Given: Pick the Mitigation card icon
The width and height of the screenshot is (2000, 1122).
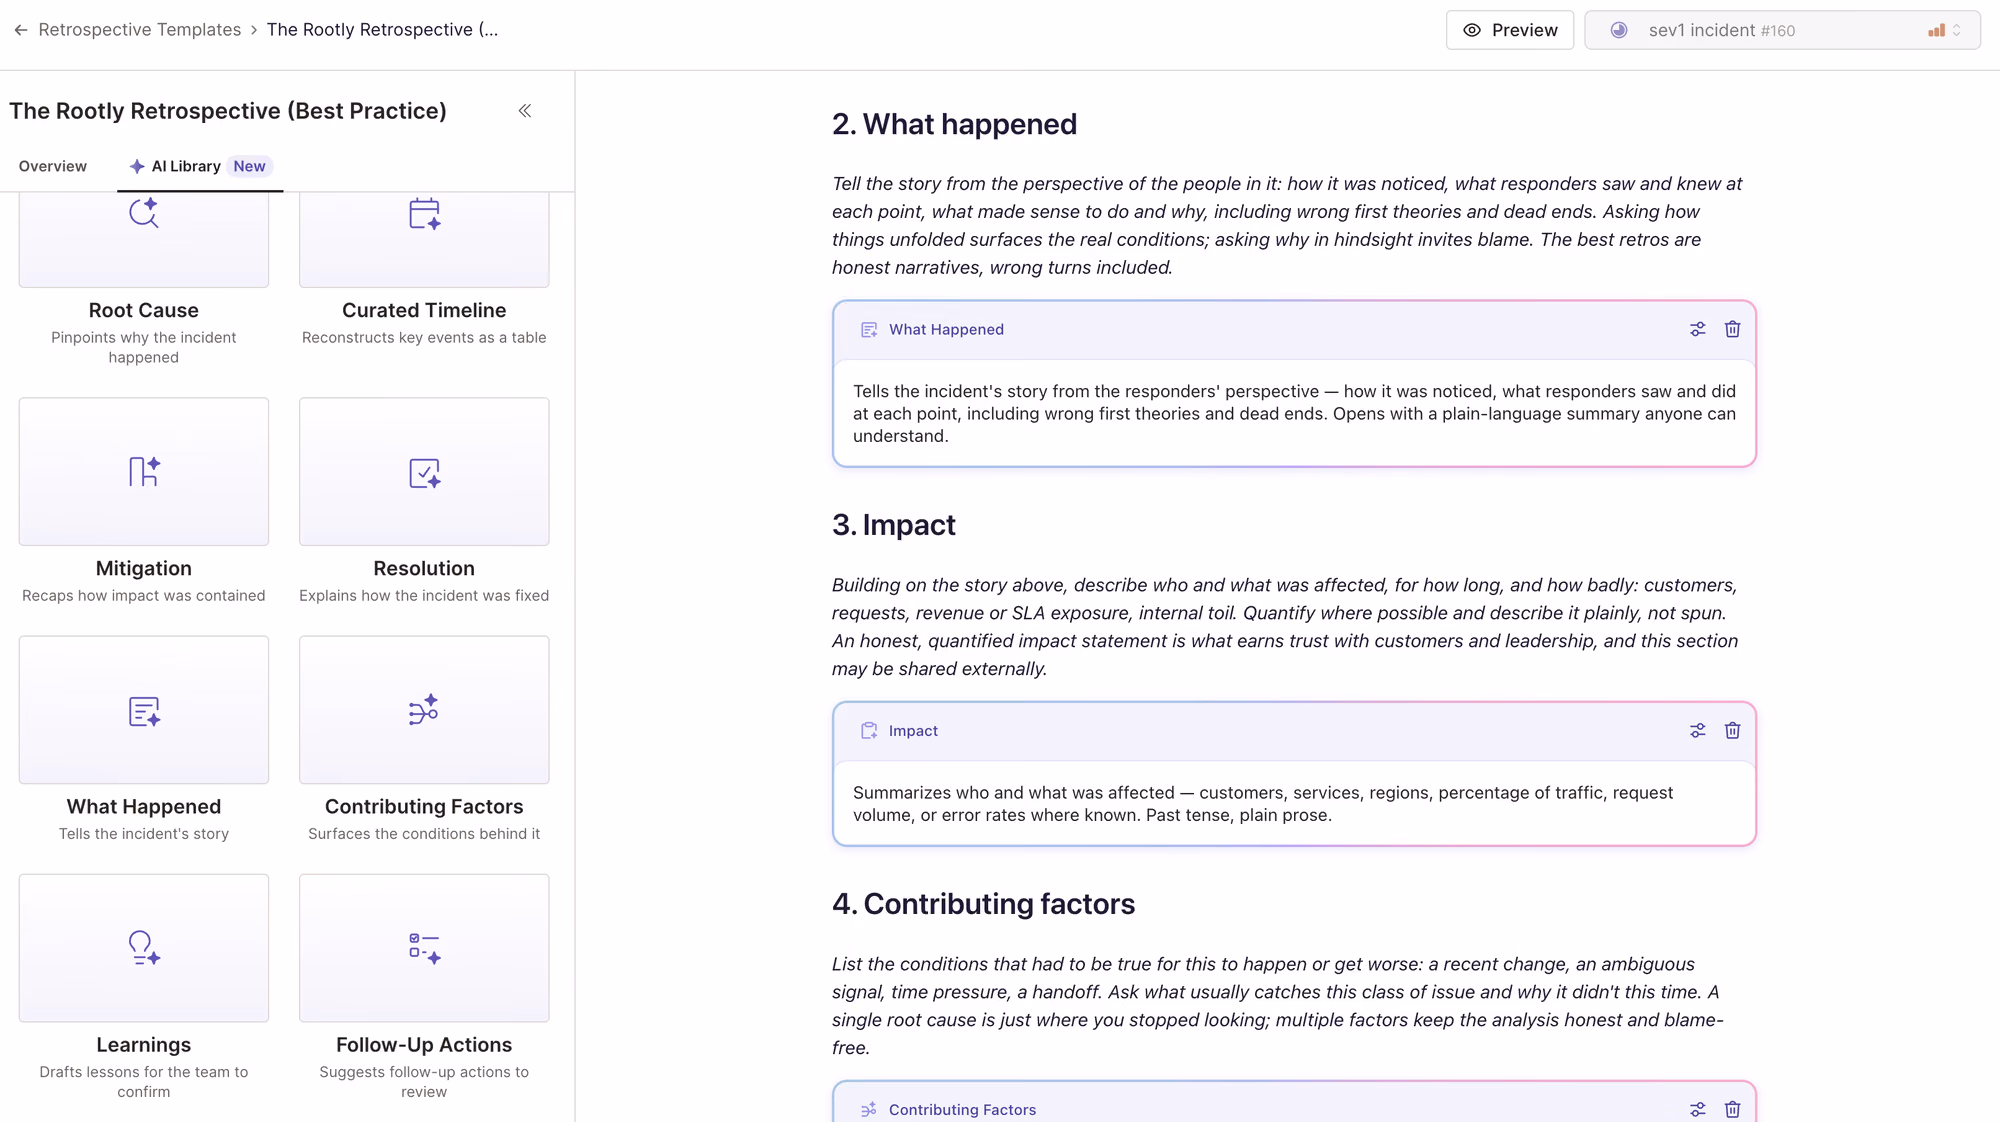Looking at the screenshot, I should coord(144,472).
